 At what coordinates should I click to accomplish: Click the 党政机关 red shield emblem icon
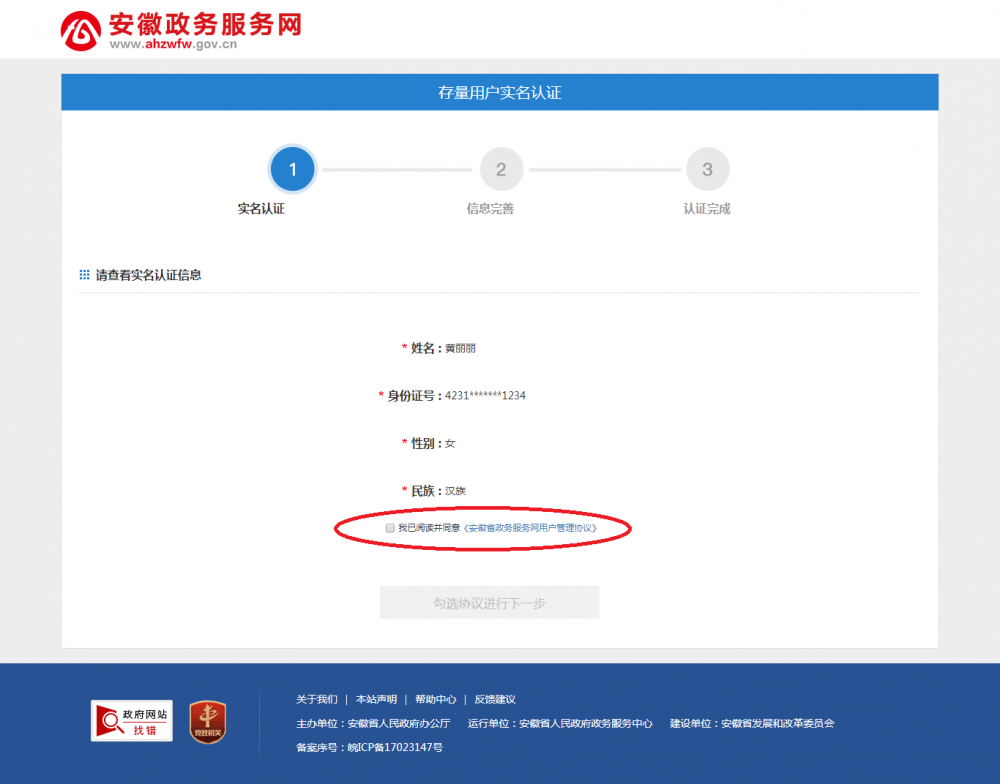tap(205, 720)
